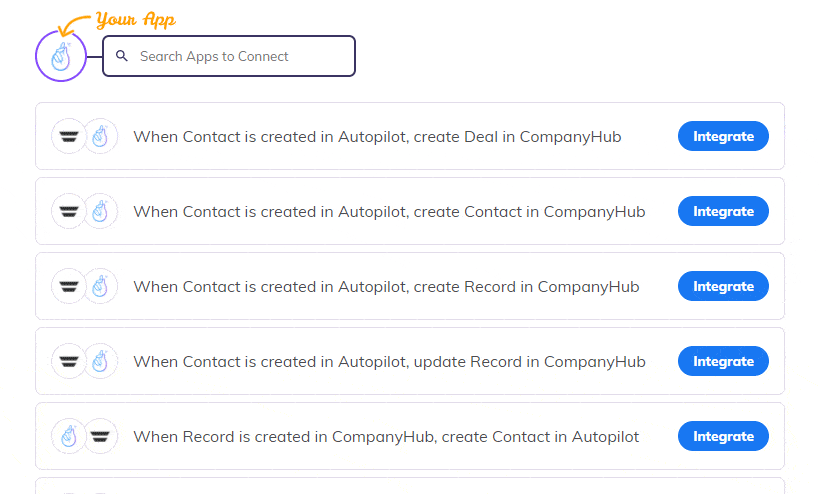Click CompanyHub icon in the create Deal row
Screen dimensions: 819x494
coord(100,136)
